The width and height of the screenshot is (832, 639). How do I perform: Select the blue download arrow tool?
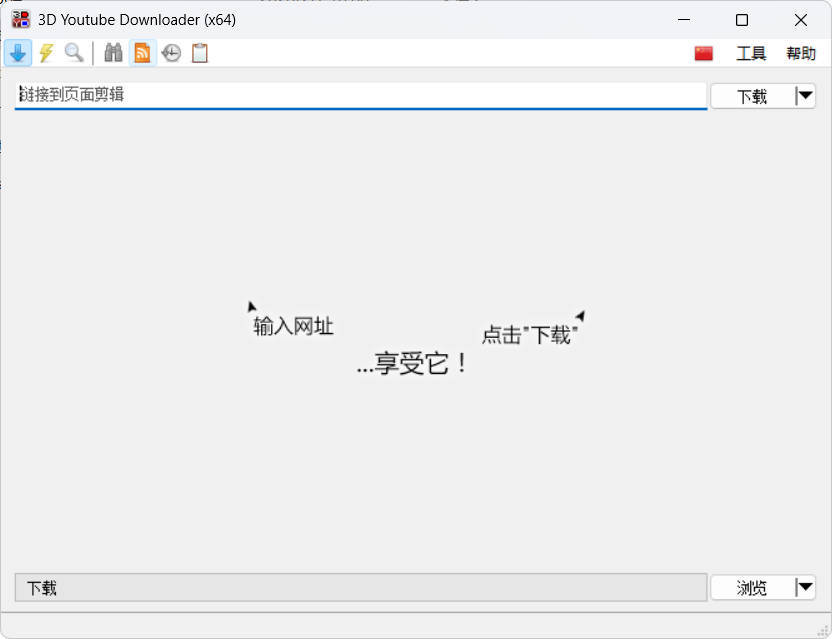pyautogui.click(x=18, y=52)
